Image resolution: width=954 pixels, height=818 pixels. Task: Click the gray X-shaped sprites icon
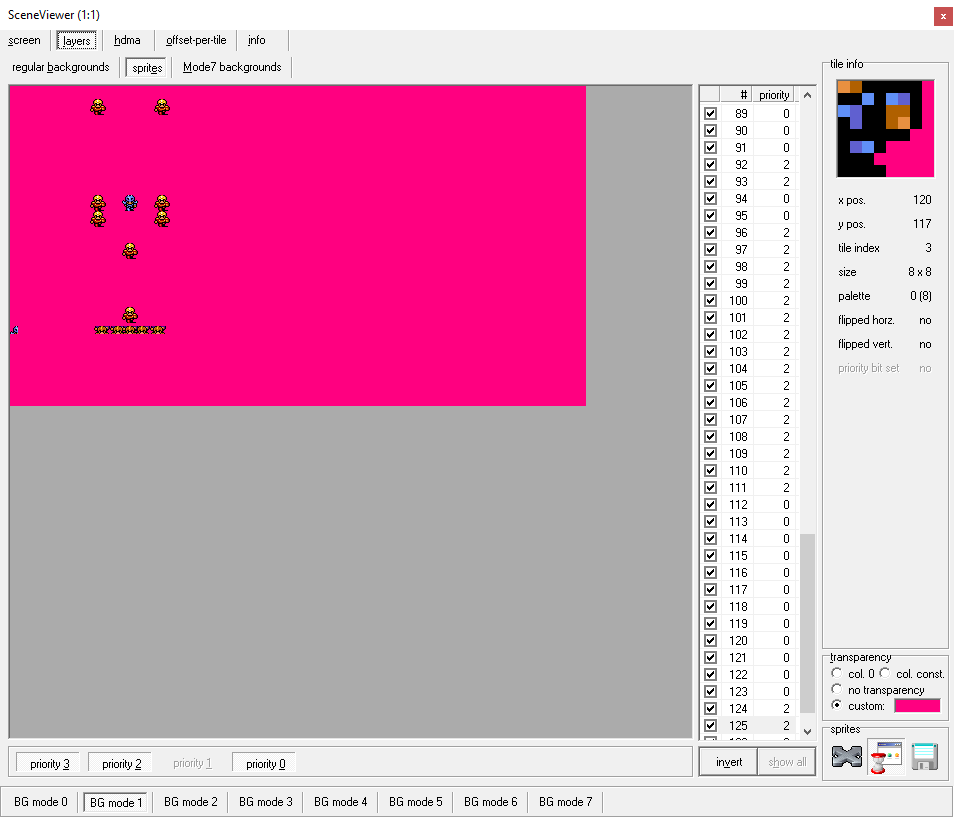[847, 757]
